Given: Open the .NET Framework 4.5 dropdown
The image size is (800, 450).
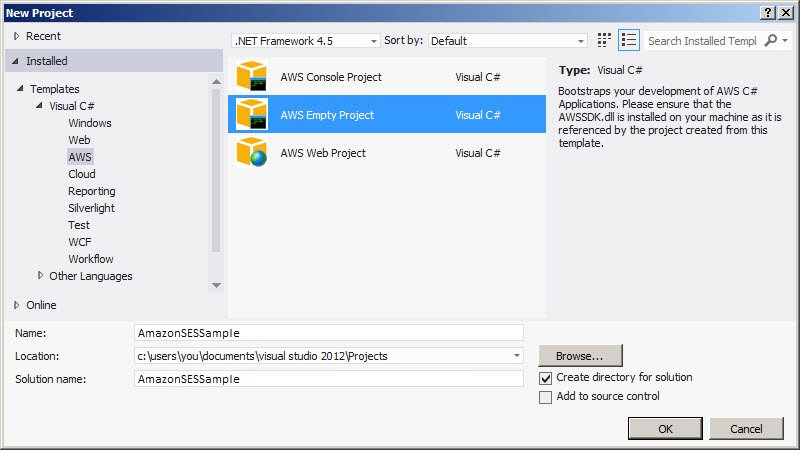Looking at the screenshot, I should 305,41.
